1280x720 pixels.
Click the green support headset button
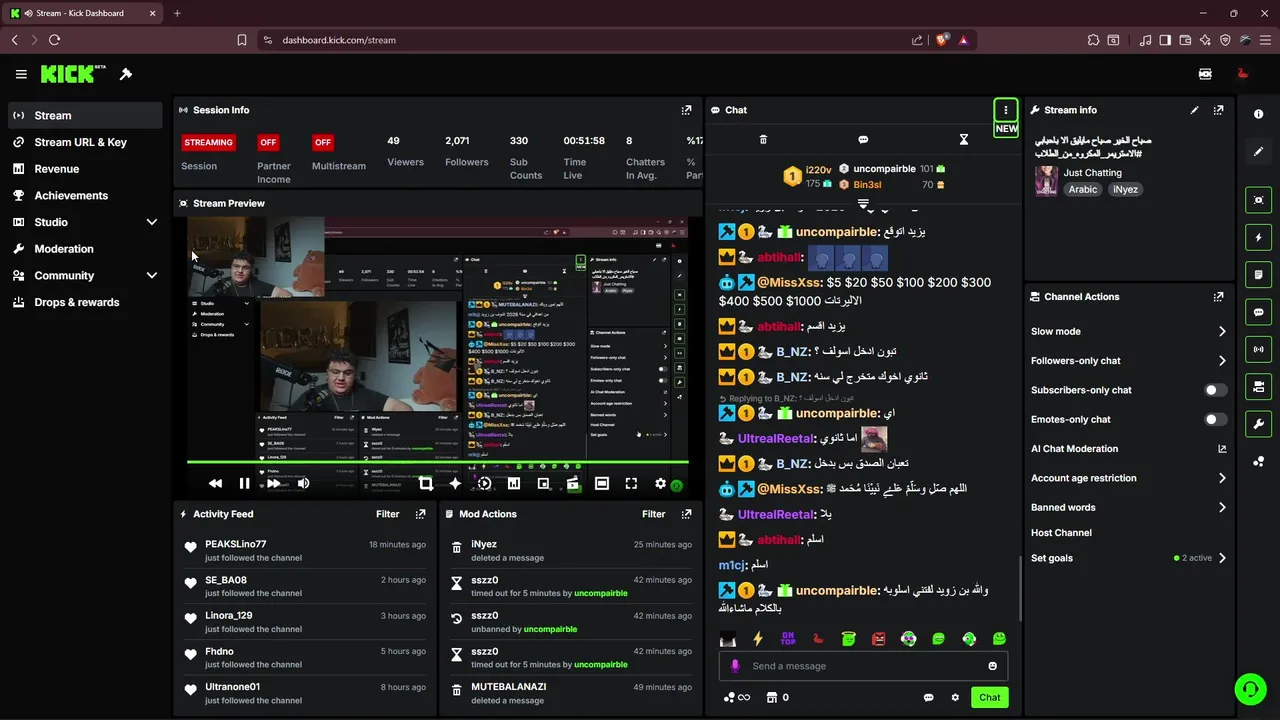click(1250, 689)
